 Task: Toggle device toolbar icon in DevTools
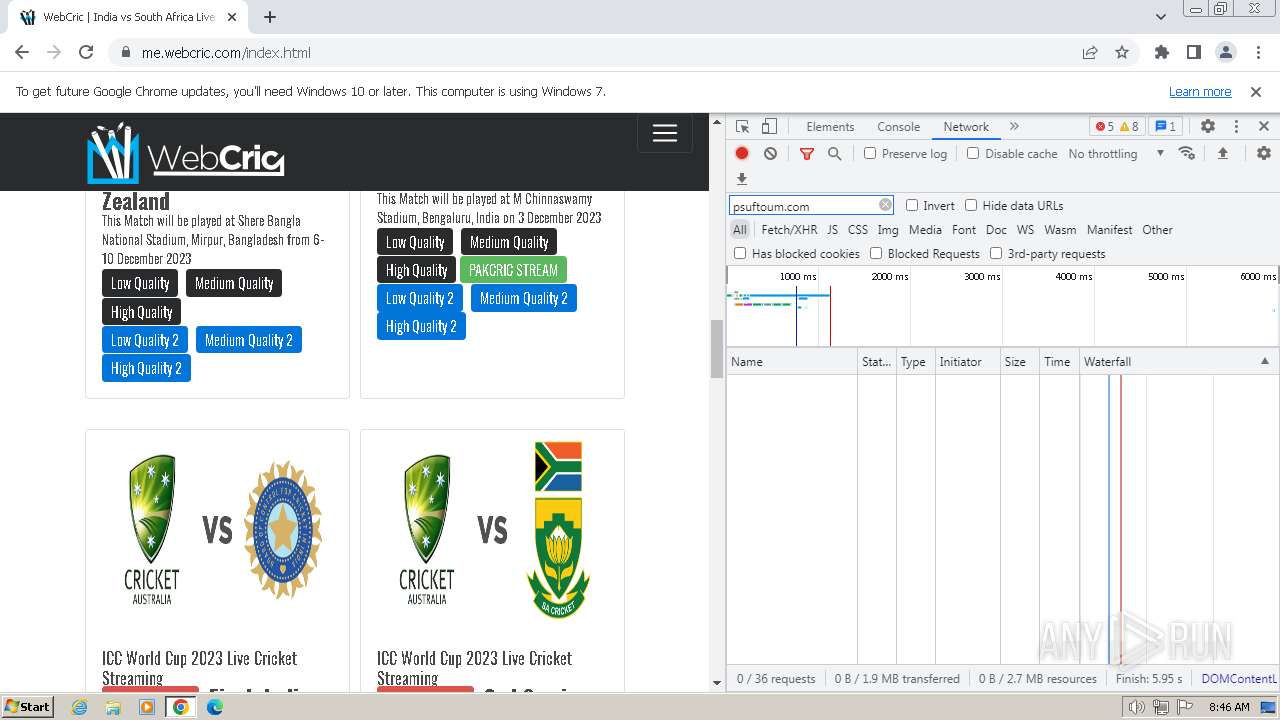pos(769,127)
